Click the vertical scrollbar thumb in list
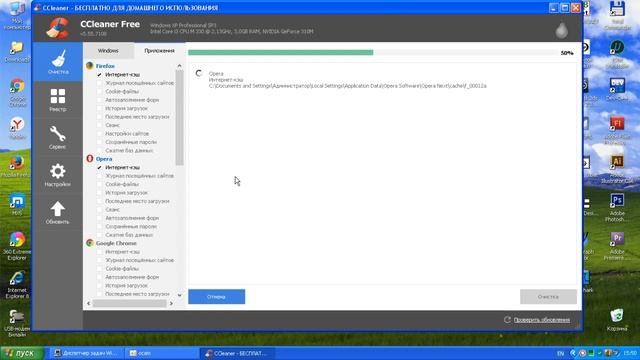Screen dimensions: 640x360 point(180,118)
